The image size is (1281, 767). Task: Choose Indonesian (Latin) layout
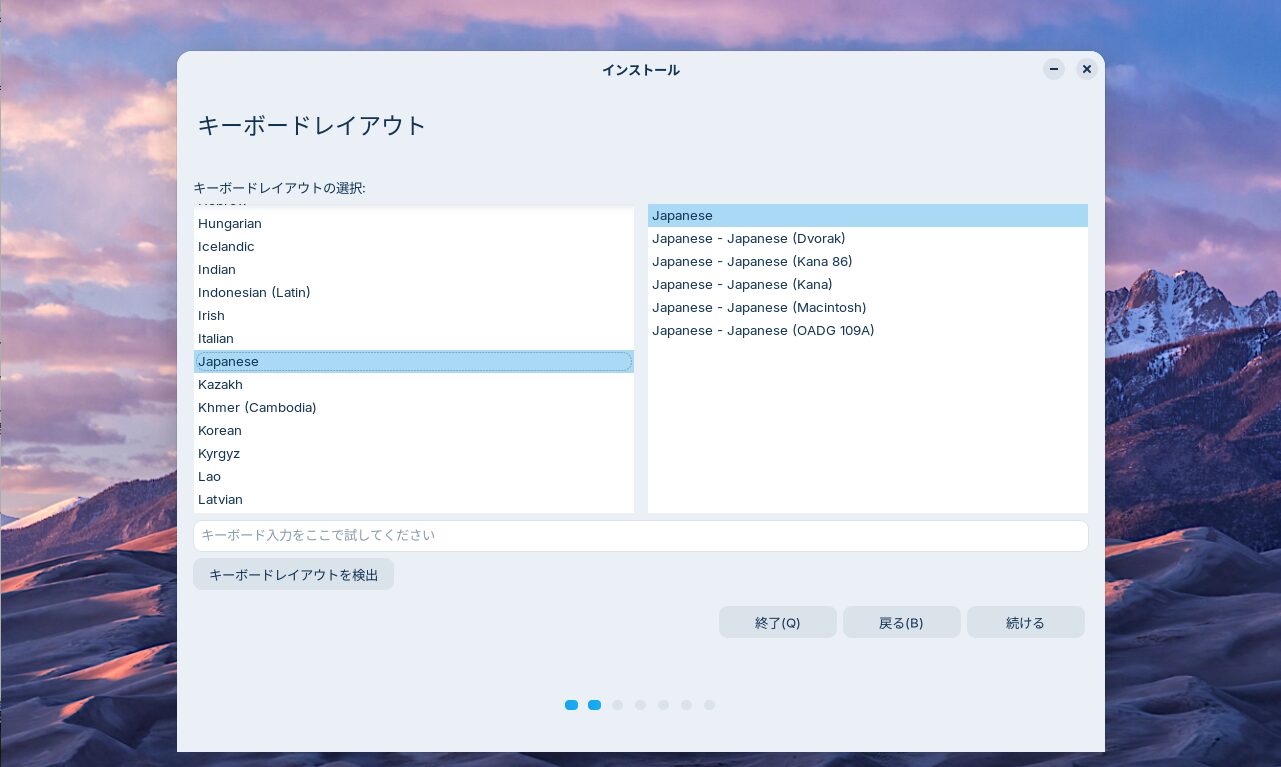click(x=254, y=293)
